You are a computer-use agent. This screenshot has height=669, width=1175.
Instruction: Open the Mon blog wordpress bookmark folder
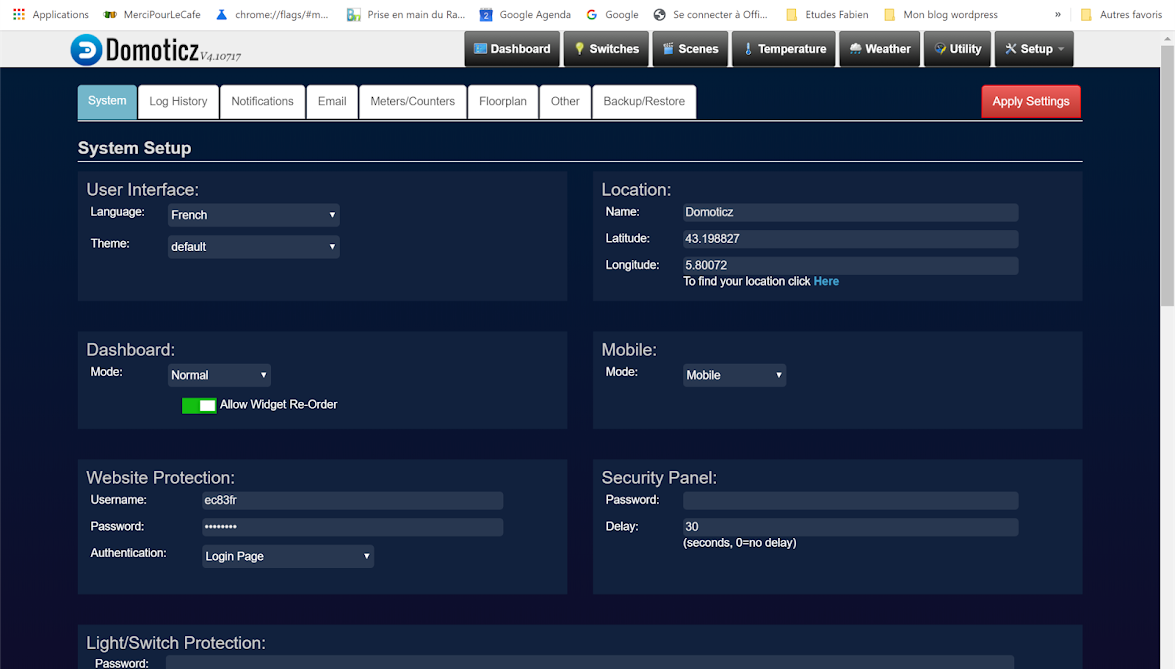pos(940,14)
